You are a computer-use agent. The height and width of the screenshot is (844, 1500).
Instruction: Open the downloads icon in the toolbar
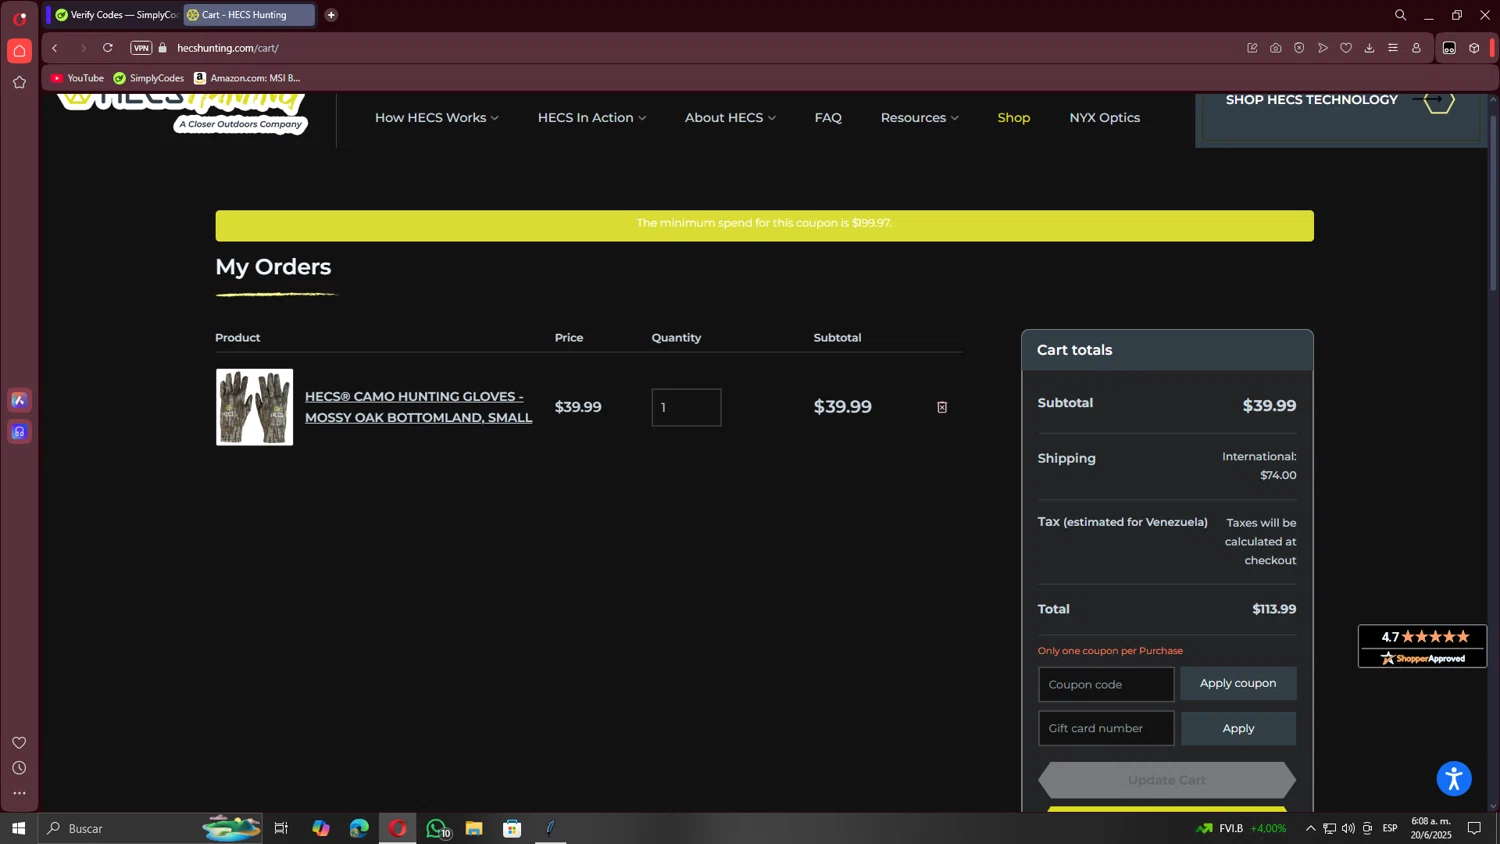(1370, 48)
